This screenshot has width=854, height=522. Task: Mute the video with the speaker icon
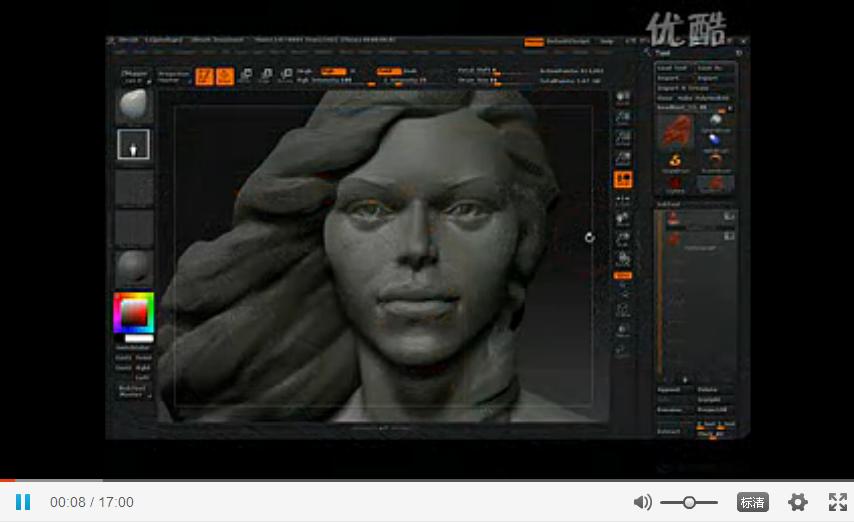click(x=643, y=502)
